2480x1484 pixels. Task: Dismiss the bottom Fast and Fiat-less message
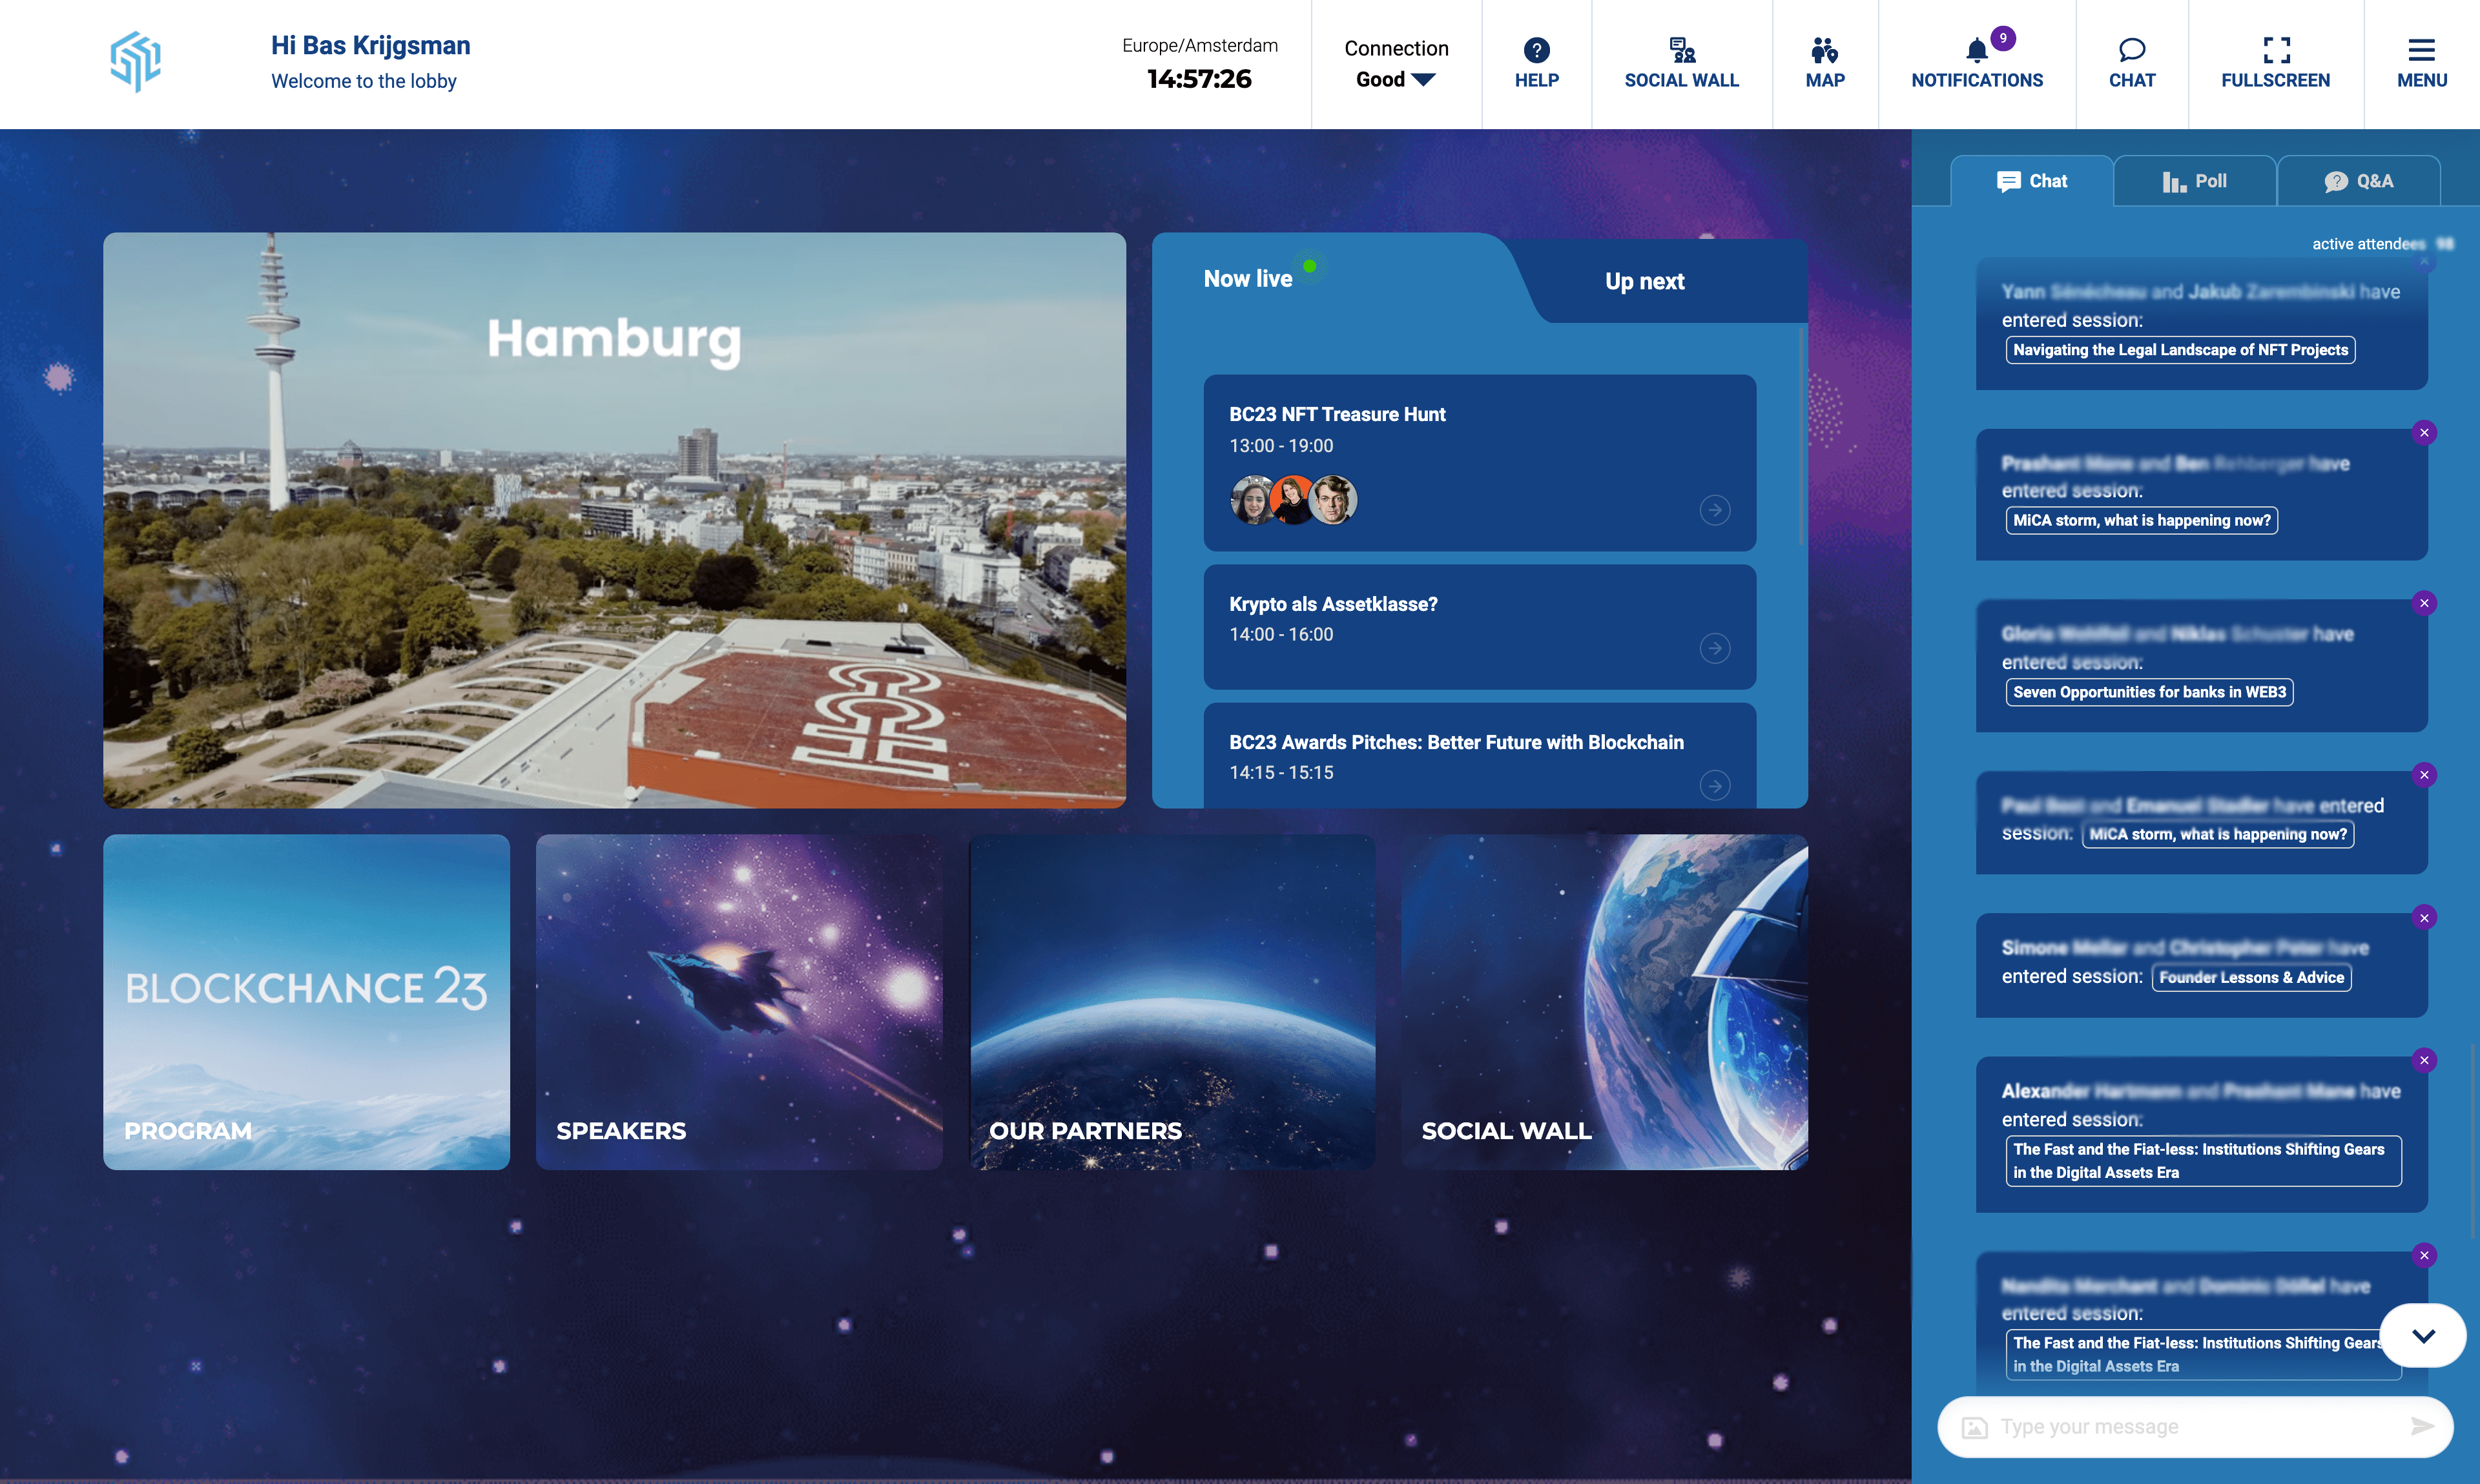(x=2424, y=1255)
